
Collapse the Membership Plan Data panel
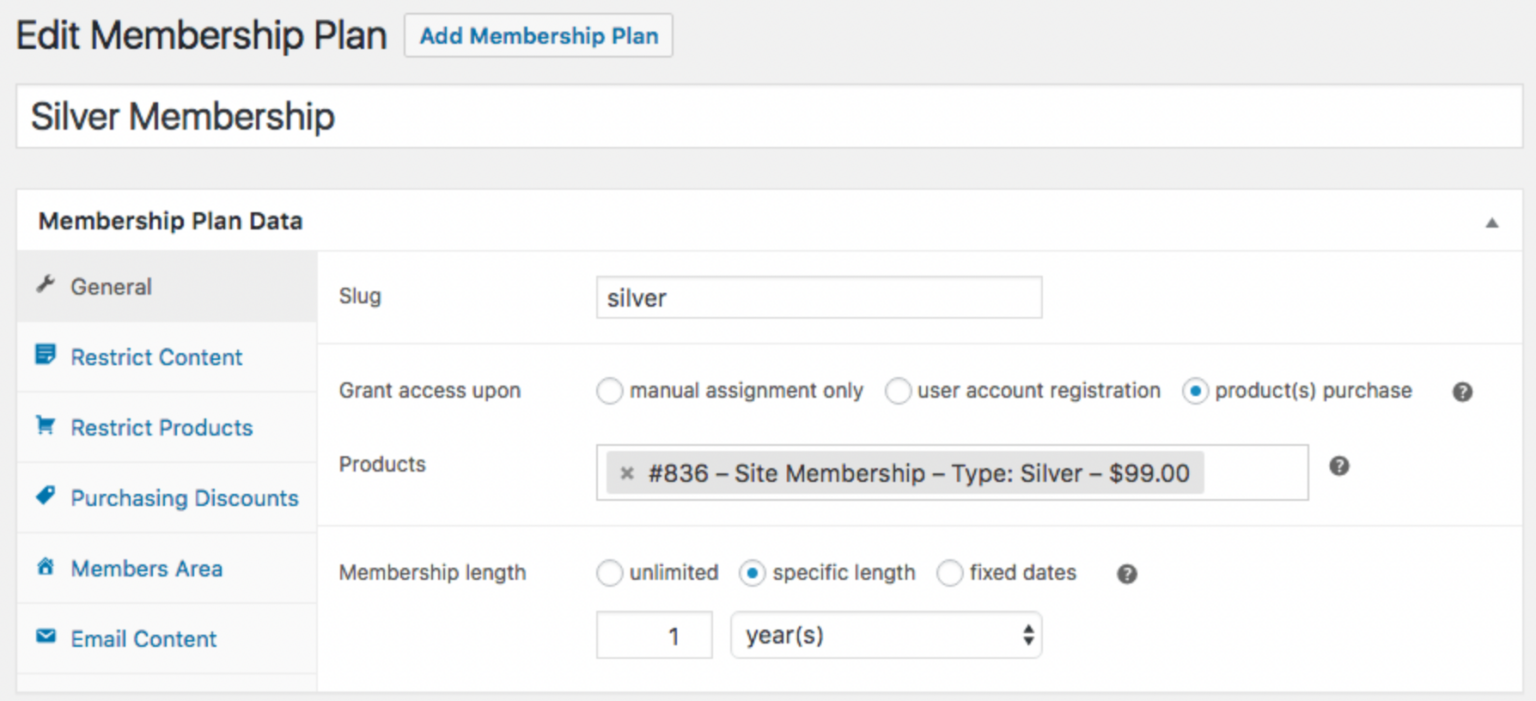[1492, 221]
